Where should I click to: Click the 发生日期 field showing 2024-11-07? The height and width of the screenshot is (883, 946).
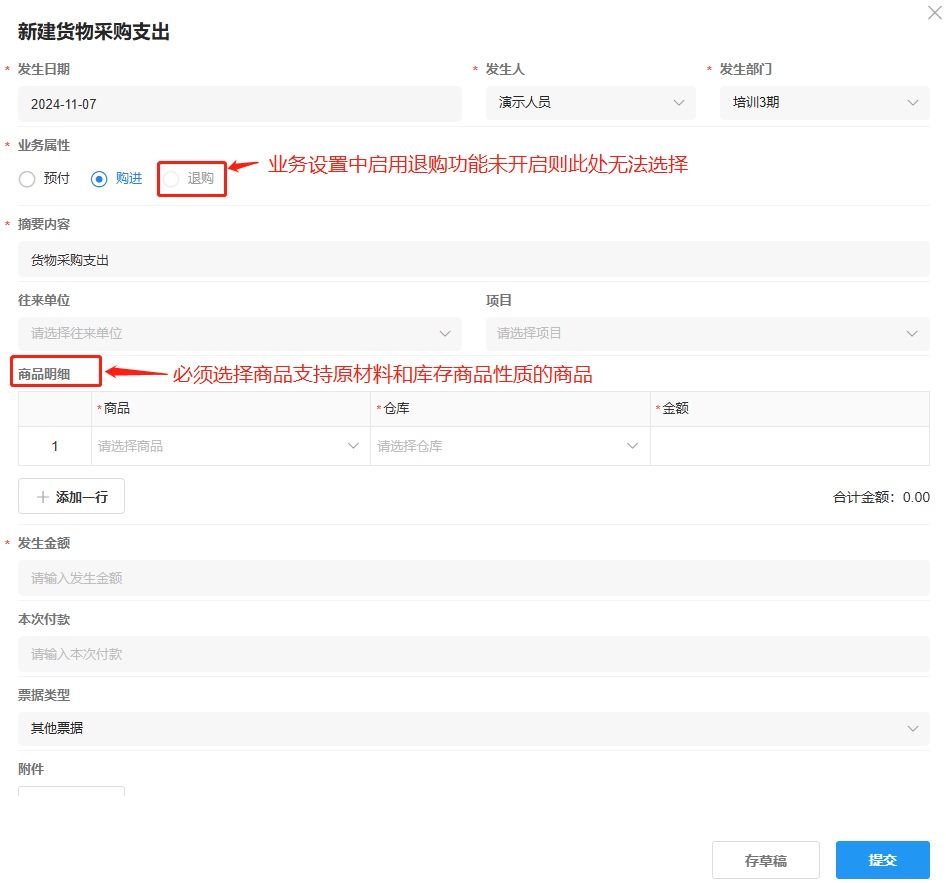(240, 102)
